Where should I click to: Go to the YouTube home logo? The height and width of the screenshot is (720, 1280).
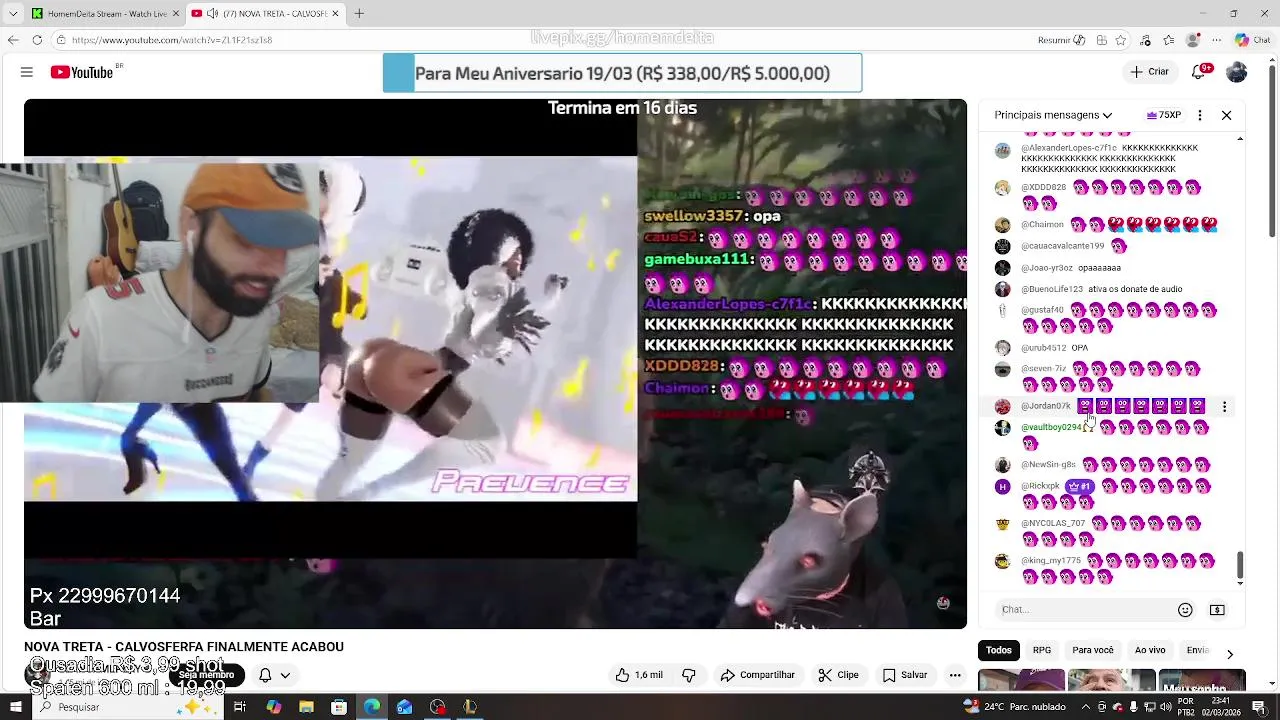click(82, 72)
